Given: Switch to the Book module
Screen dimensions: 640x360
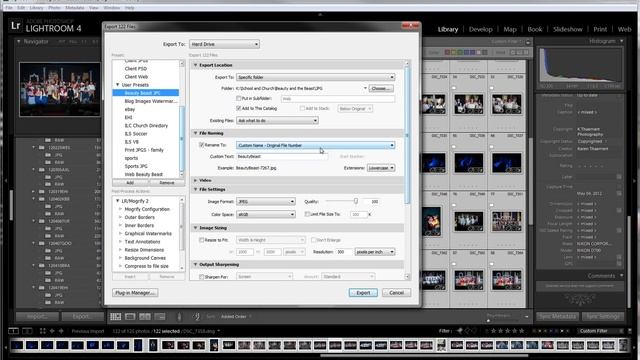Looking at the screenshot, I should tap(535, 29).
